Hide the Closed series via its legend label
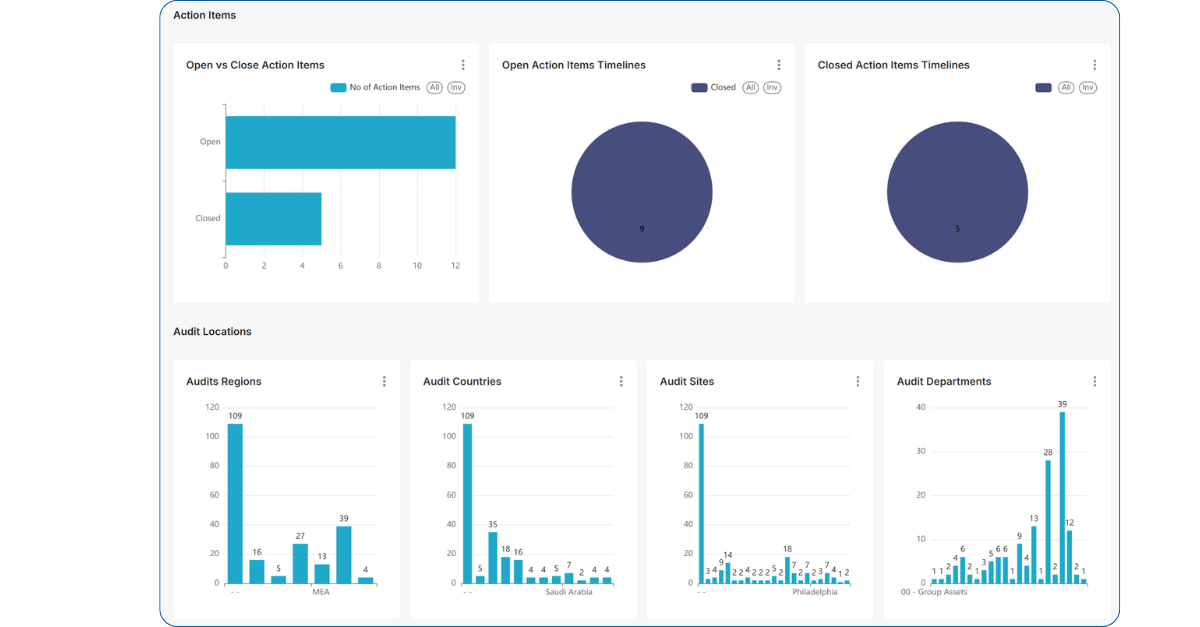This screenshot has width=1200, height=627. (x=724, y=87)
